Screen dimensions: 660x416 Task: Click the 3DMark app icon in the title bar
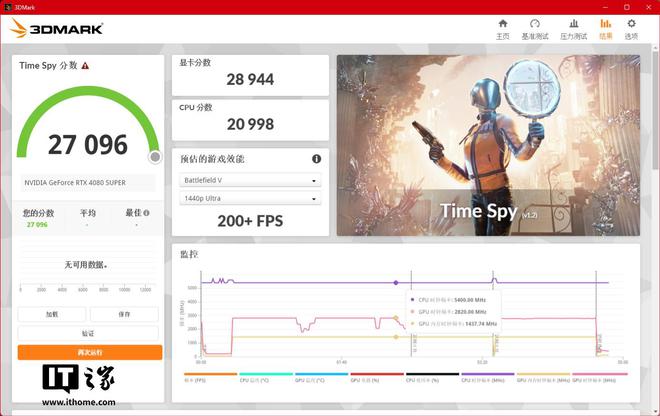(x=8, y=7)
